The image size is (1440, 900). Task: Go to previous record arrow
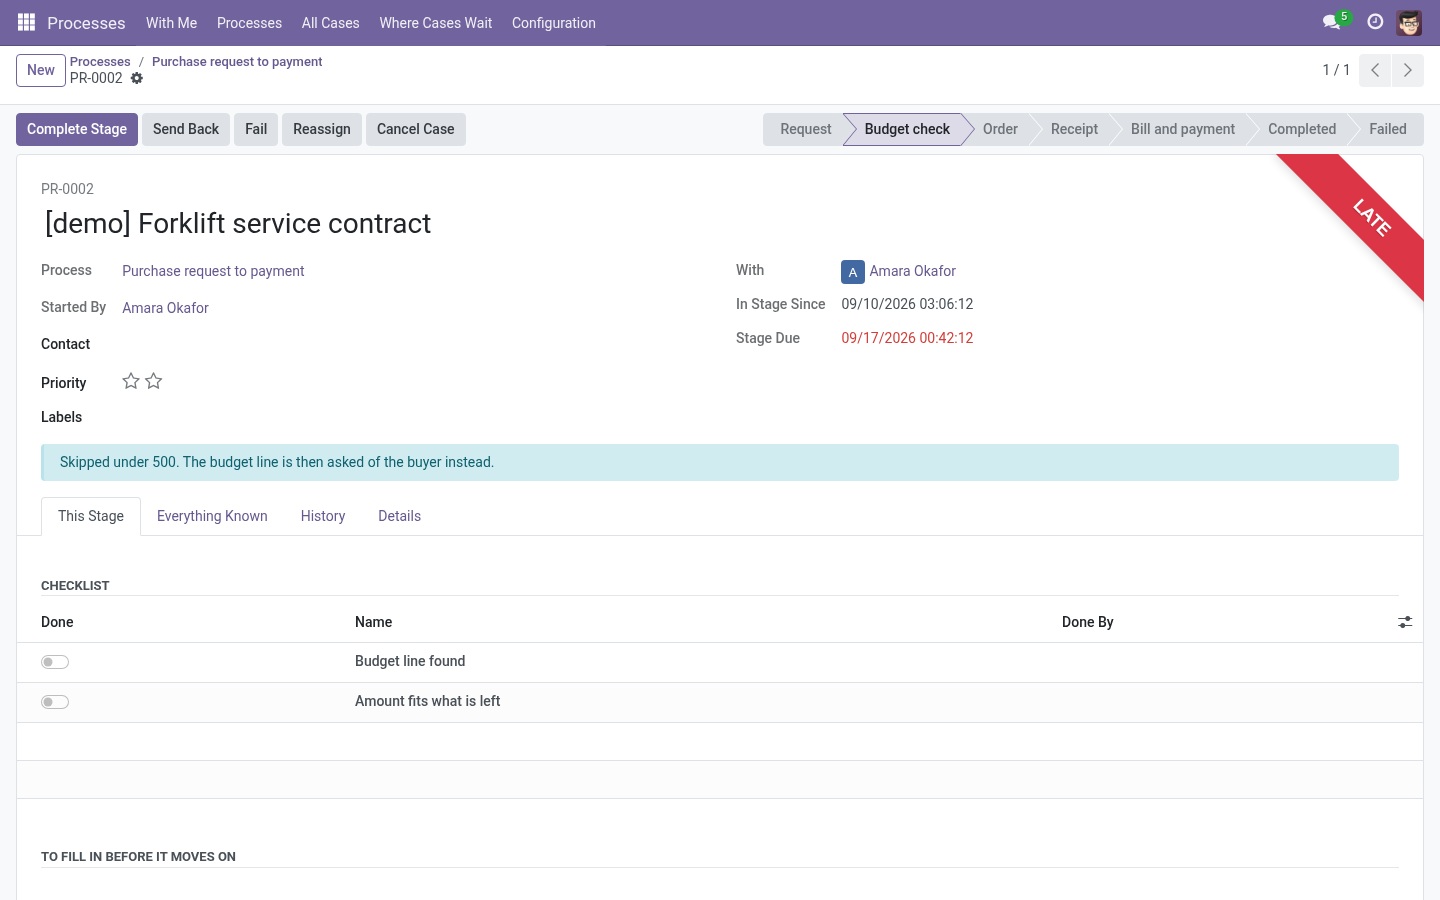click(x=1375, y=70)
